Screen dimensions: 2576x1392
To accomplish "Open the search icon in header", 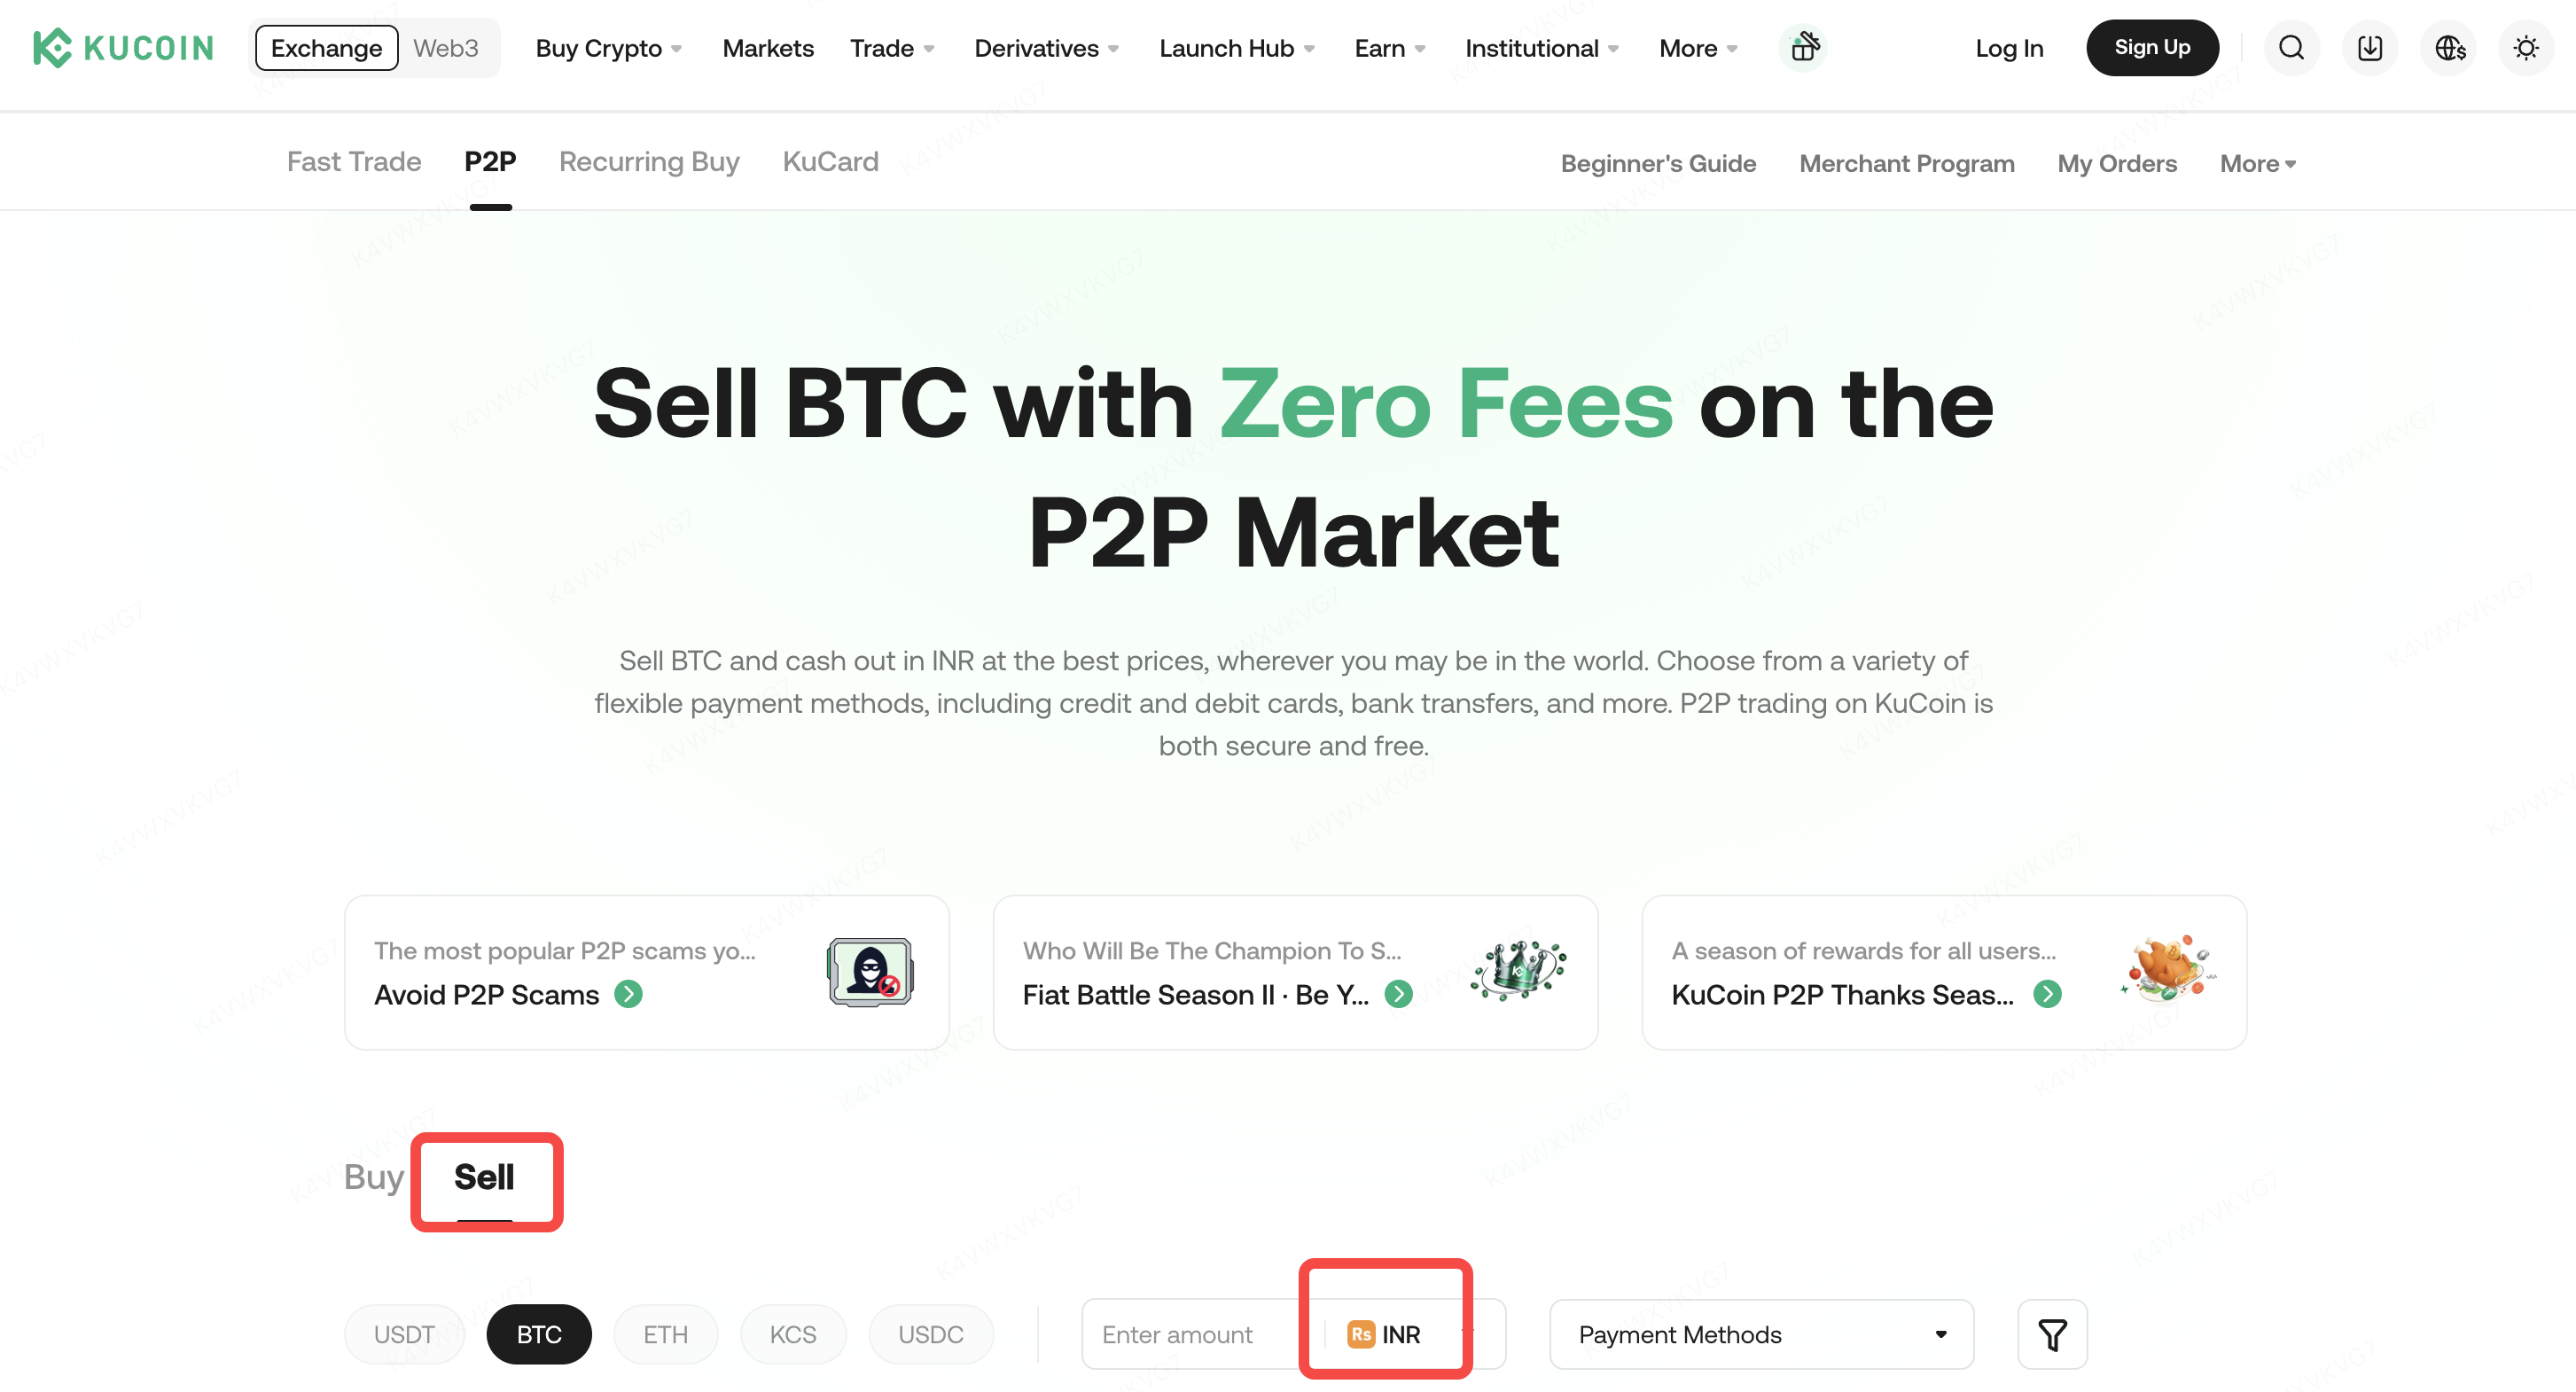I will 2291,48.
